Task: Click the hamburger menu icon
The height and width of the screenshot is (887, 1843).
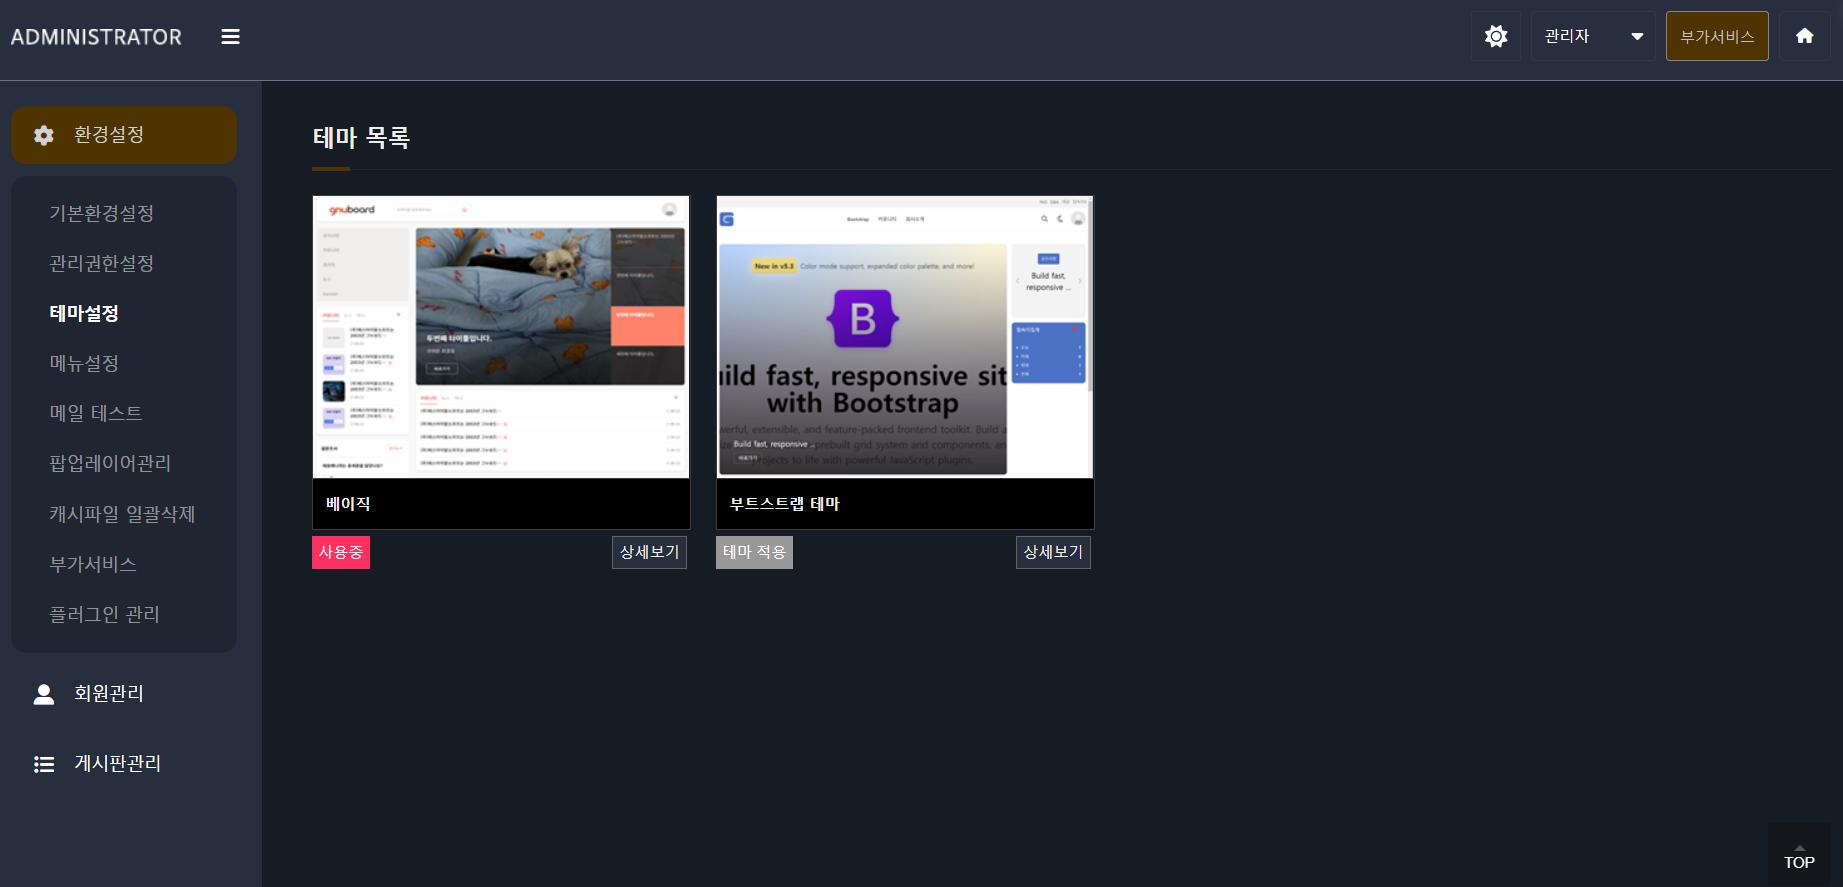Action: (230, 37)
